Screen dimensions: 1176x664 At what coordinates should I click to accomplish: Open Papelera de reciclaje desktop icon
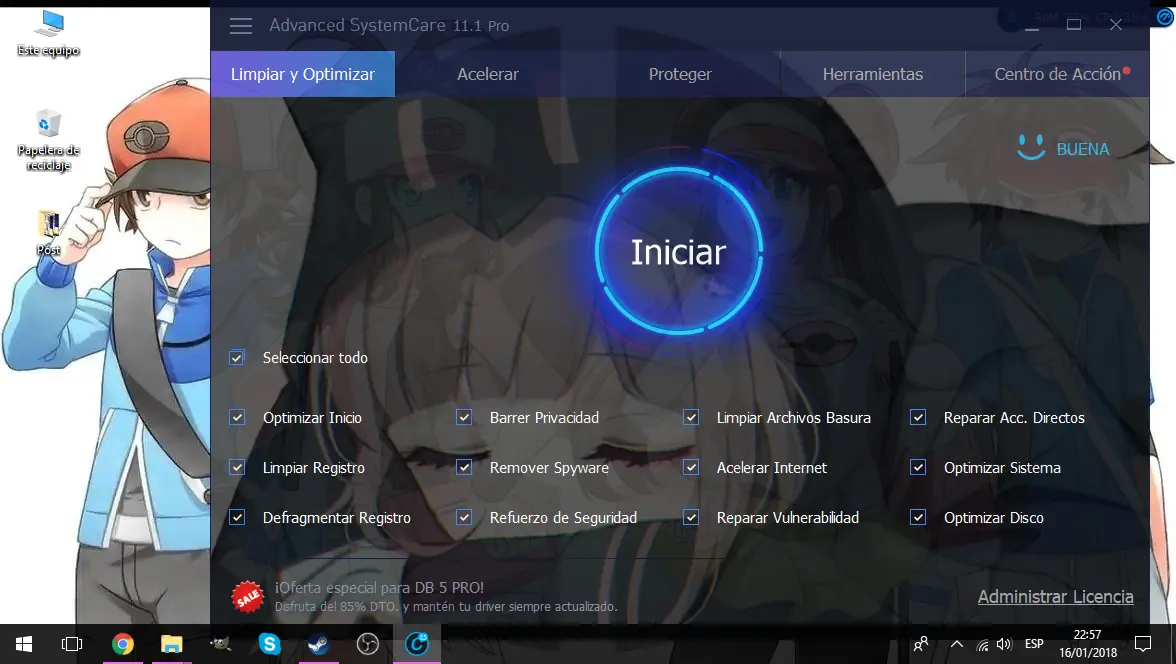[49, 140]
